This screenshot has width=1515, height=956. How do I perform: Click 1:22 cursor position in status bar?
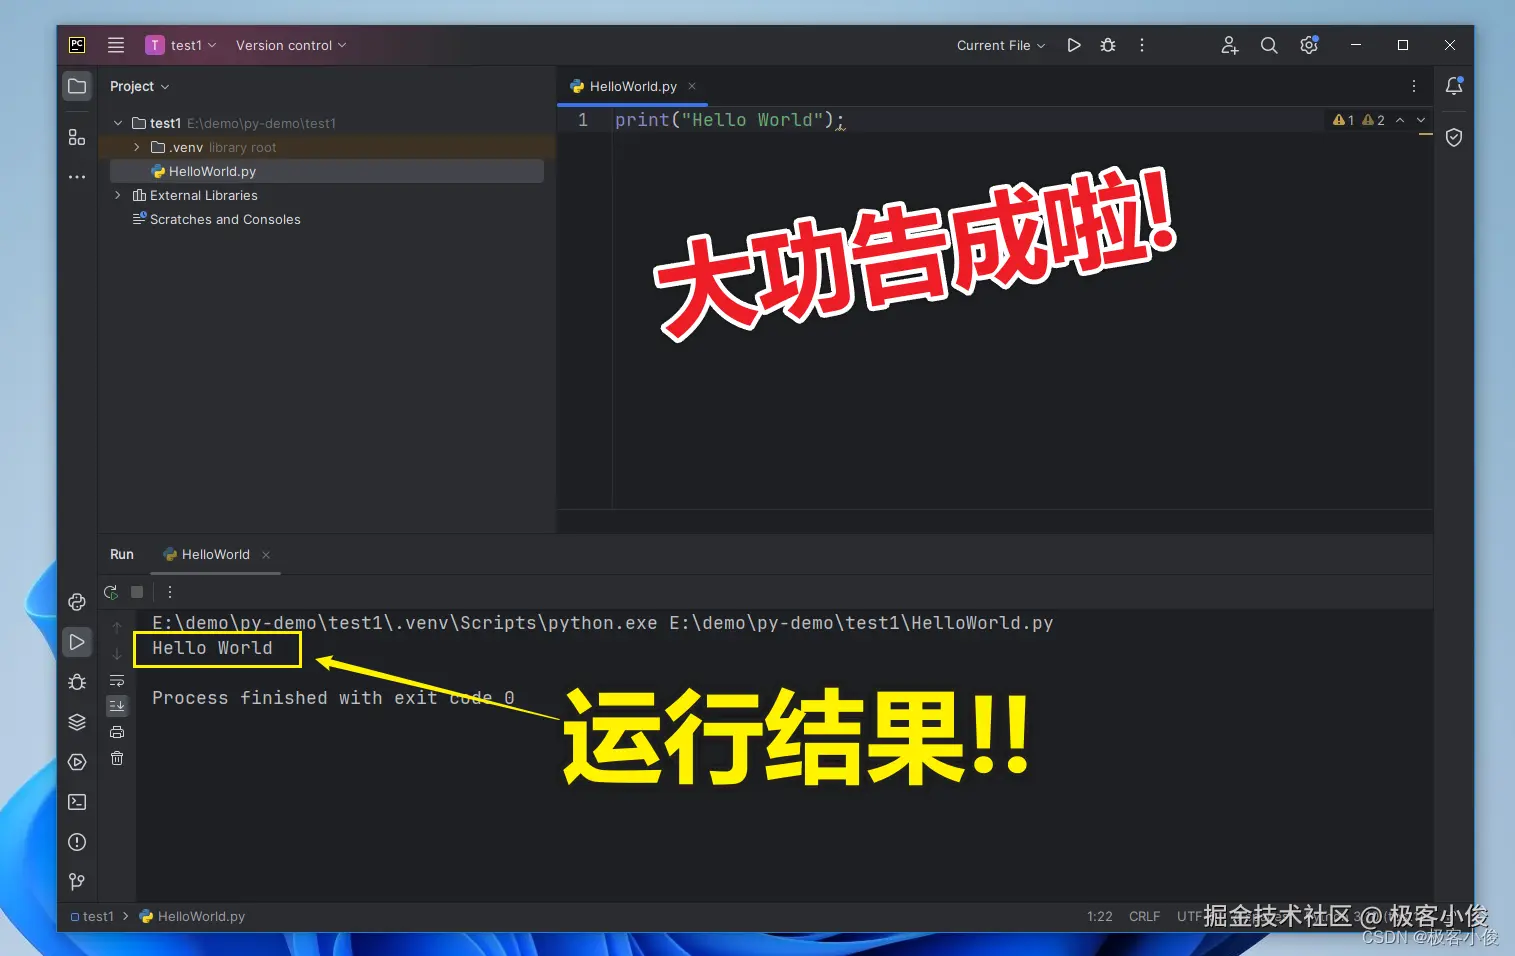(x=1100, y=916)
